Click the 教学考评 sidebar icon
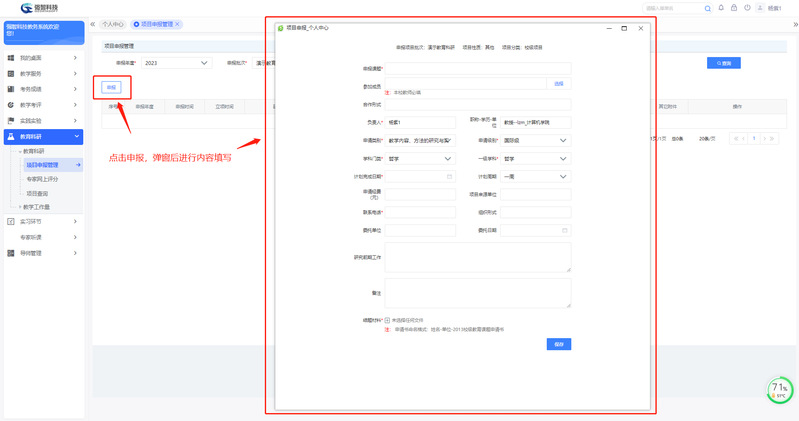Viewport: 799px width, 421px height. 11,105
